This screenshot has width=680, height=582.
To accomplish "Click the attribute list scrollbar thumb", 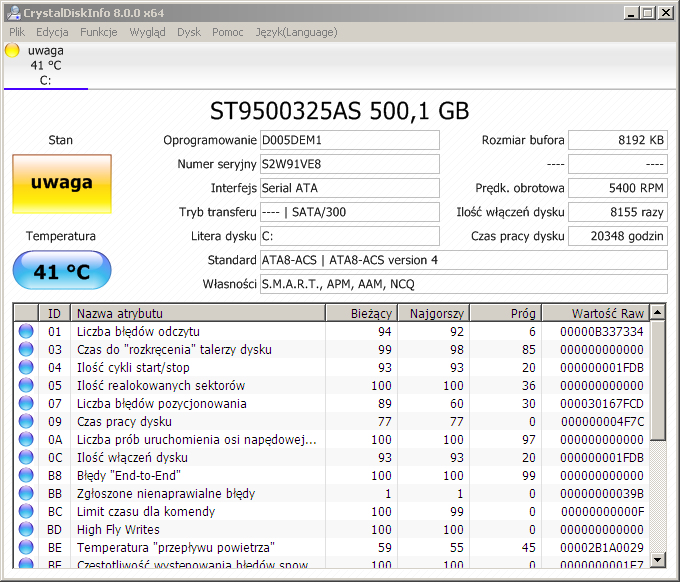I will 657,381.
